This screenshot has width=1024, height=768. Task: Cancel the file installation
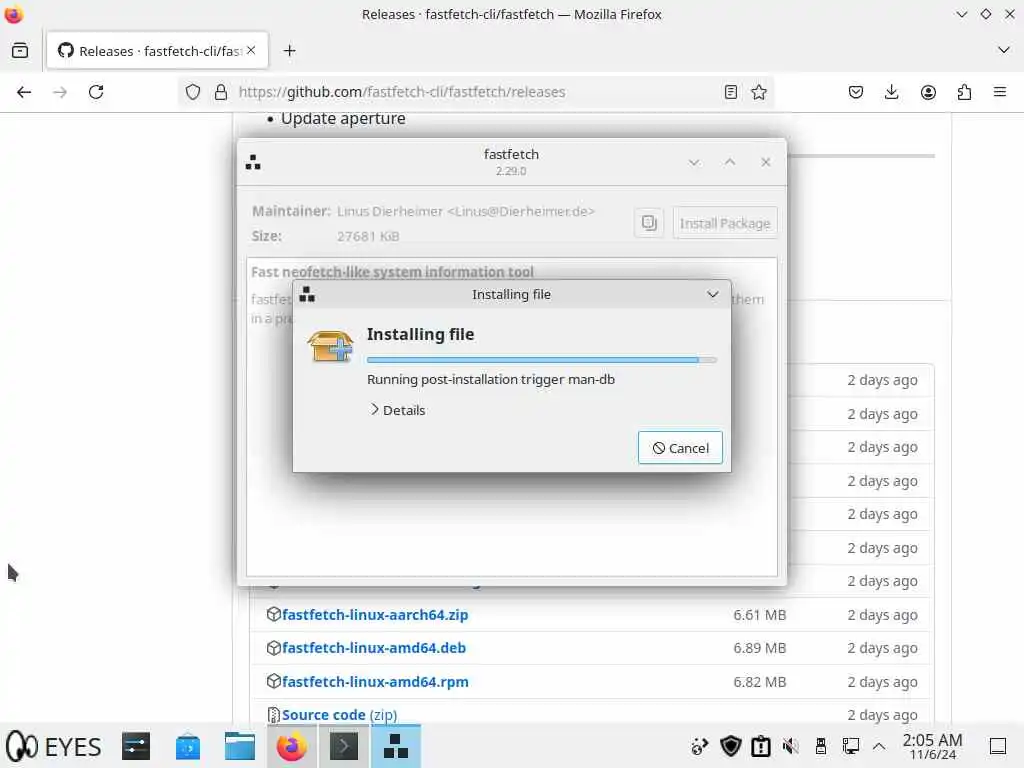(680, 447)
